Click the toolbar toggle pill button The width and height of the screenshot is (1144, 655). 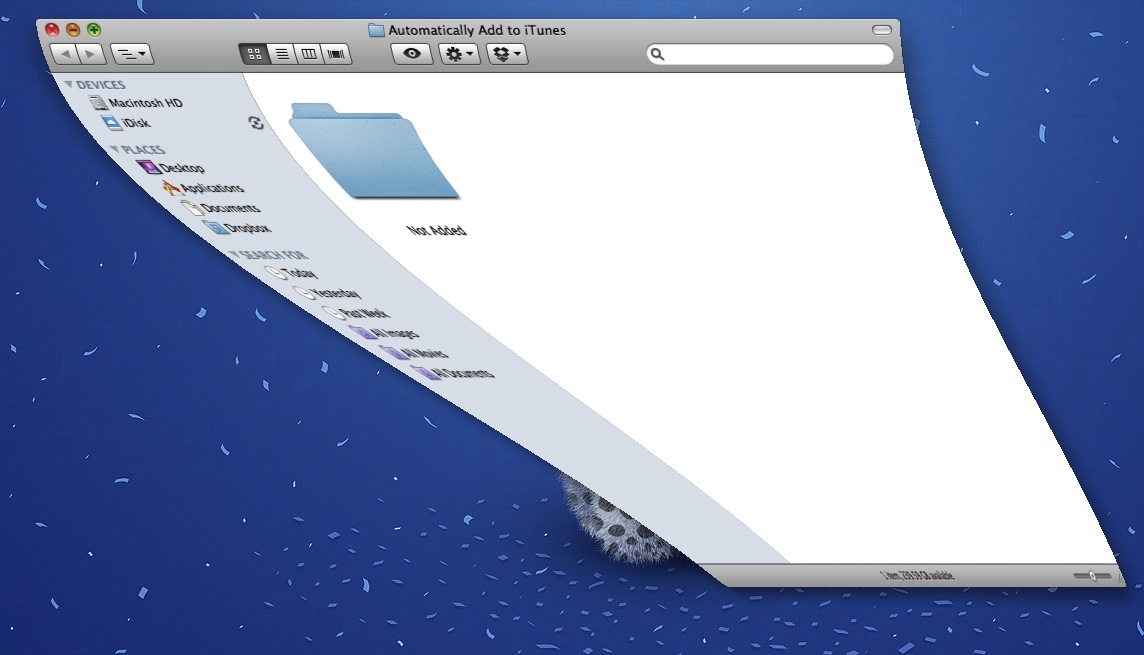(881, 30)
